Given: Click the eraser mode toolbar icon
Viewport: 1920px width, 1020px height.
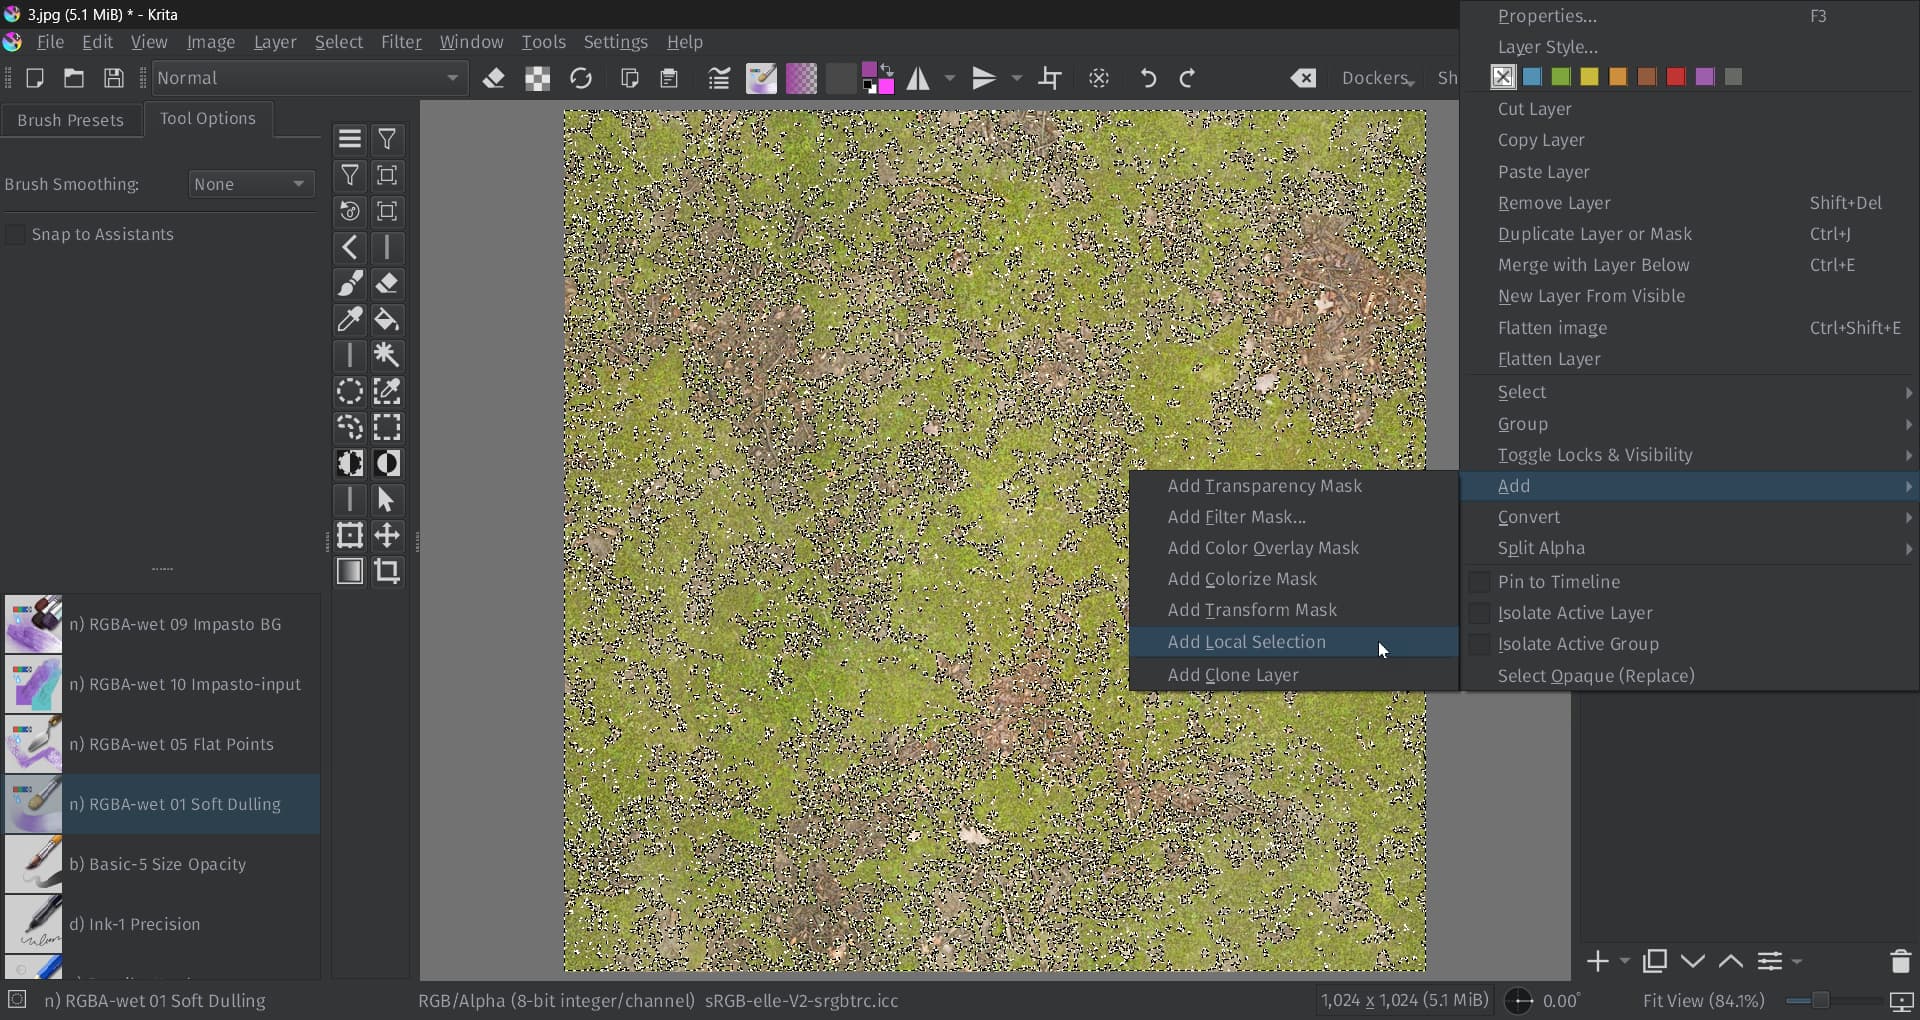Looking at the screenshot, I should point(493,78).
